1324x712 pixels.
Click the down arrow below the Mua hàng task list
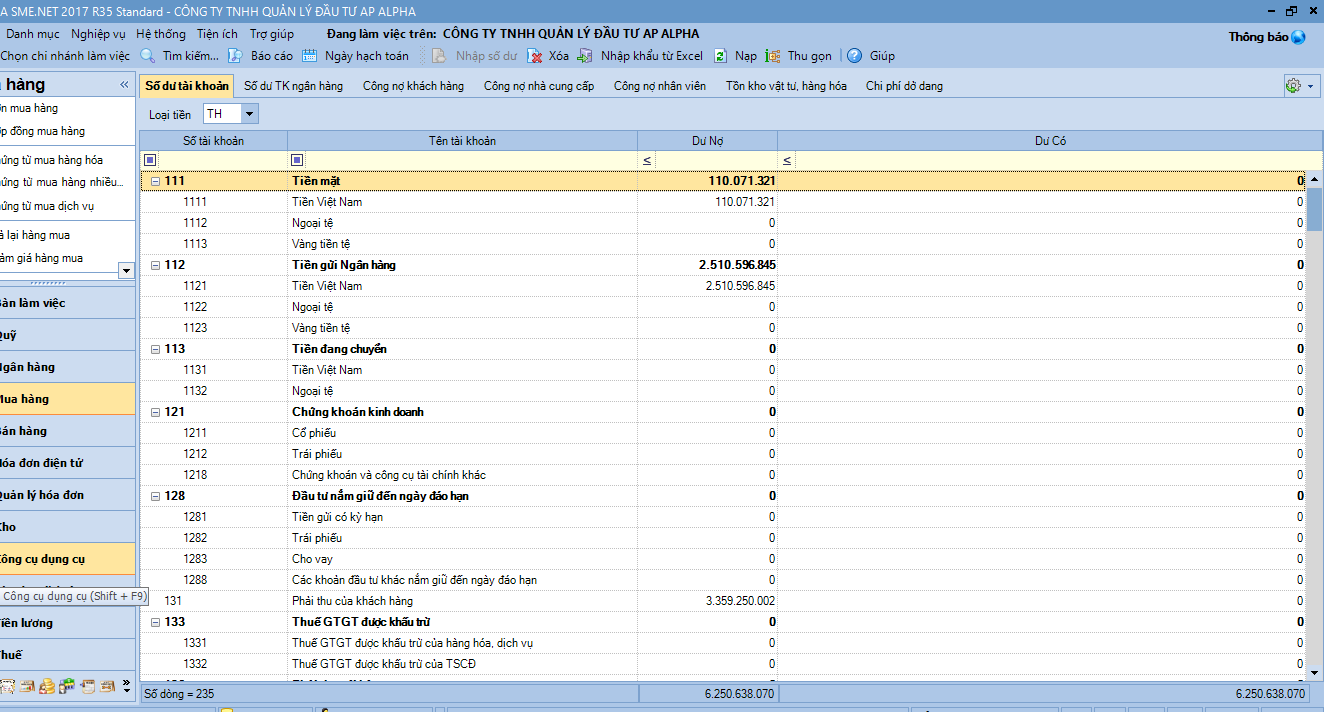coord(126,270)
